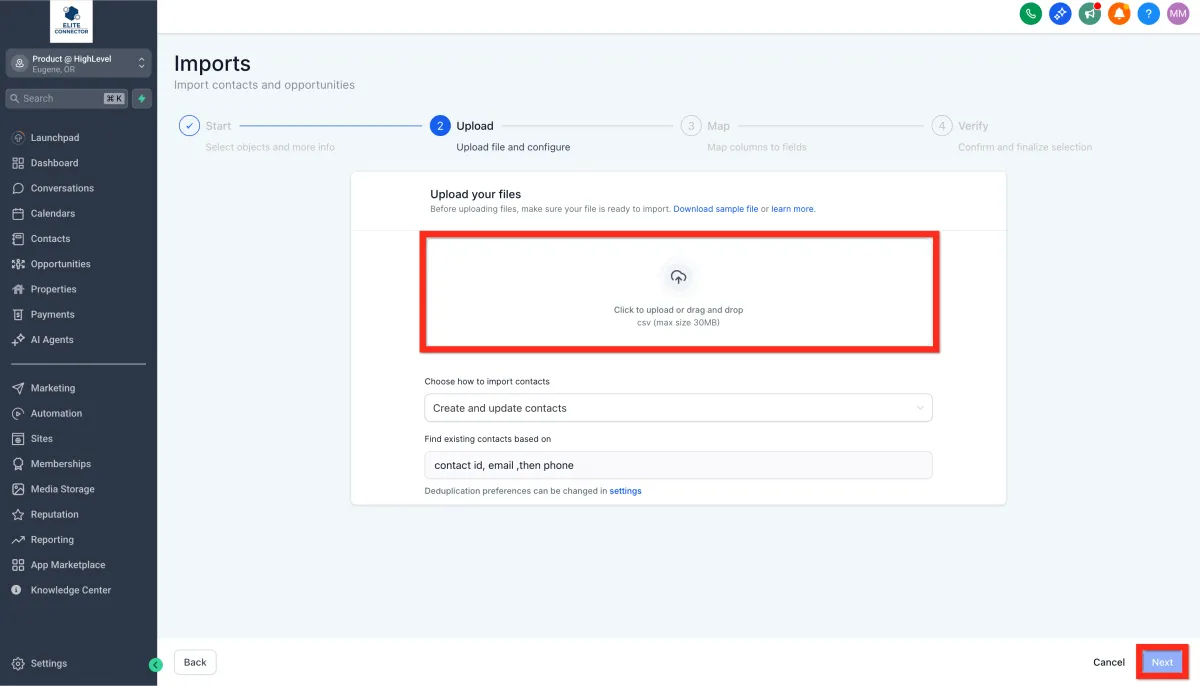Click the Contacts icon in sidebar
Image resolution: width=1200 pixels, height=686 pixels.
coord(18,239)
